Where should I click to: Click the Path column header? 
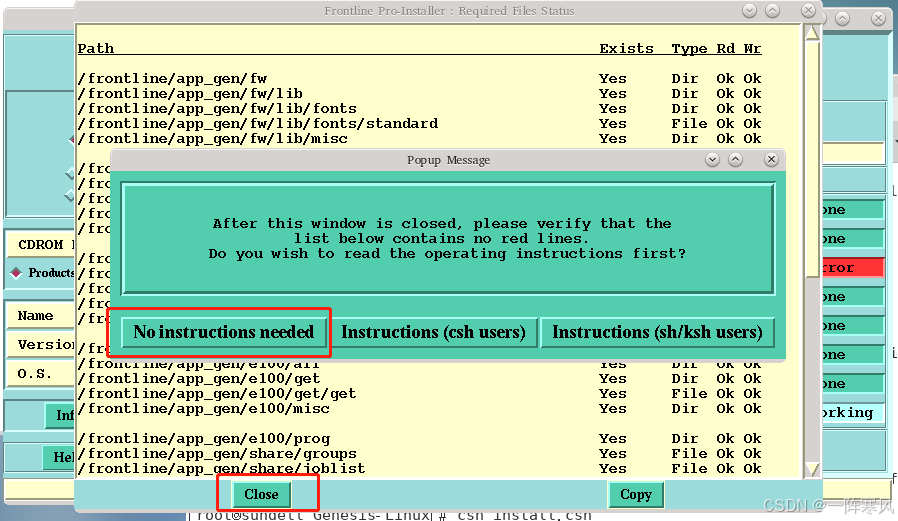click(x=96, y=49)
